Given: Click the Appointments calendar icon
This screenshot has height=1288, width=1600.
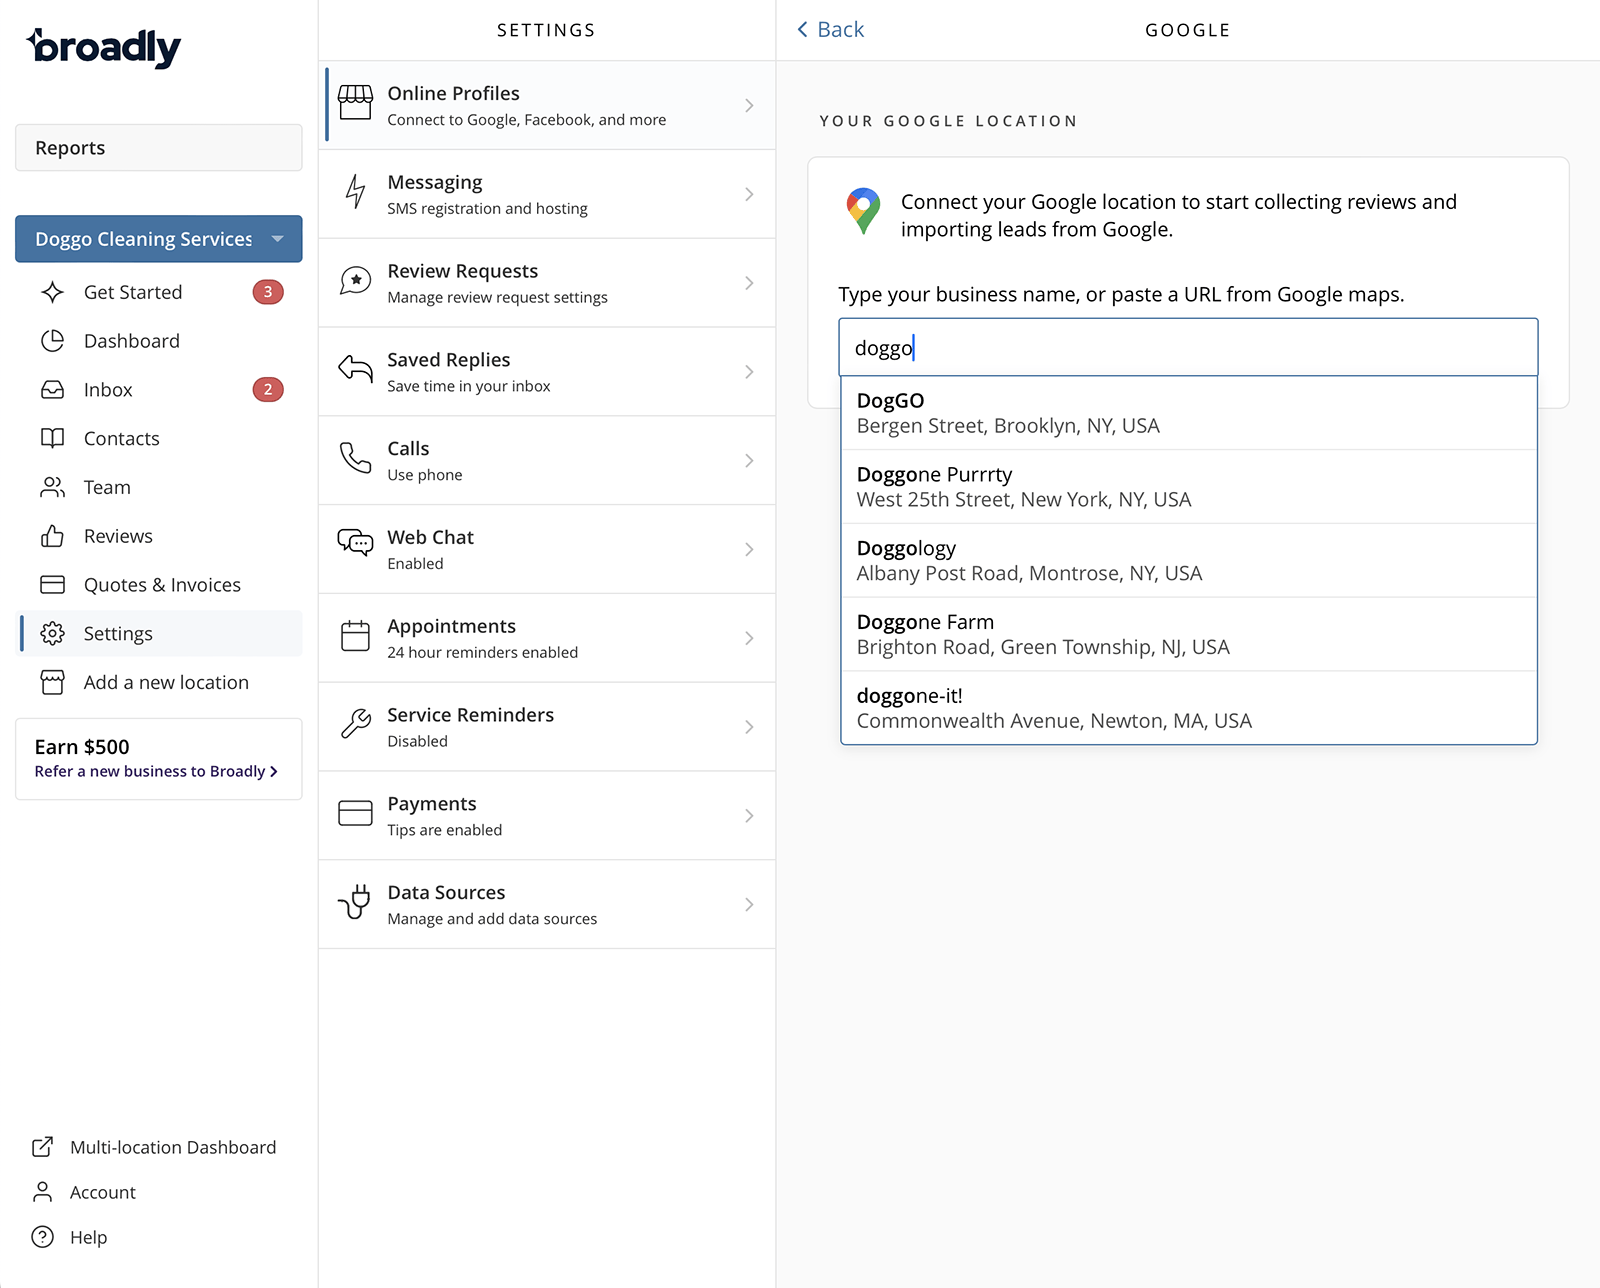Looking at the screenshot, I should [356, 636].
